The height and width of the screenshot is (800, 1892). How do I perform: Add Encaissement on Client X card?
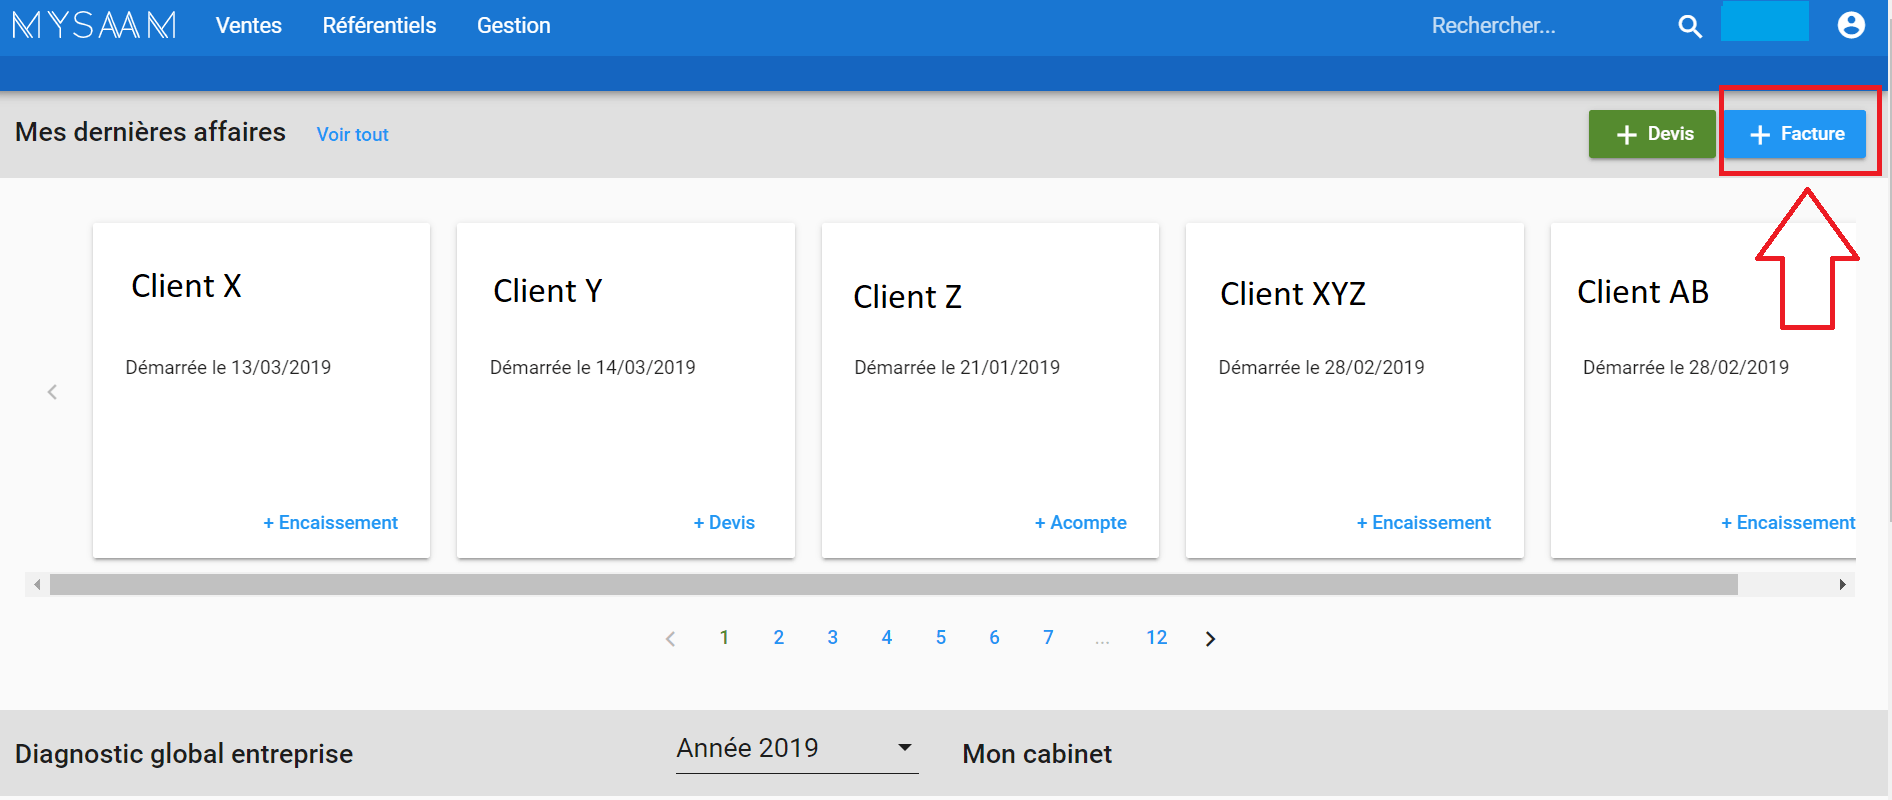[330, 522]
